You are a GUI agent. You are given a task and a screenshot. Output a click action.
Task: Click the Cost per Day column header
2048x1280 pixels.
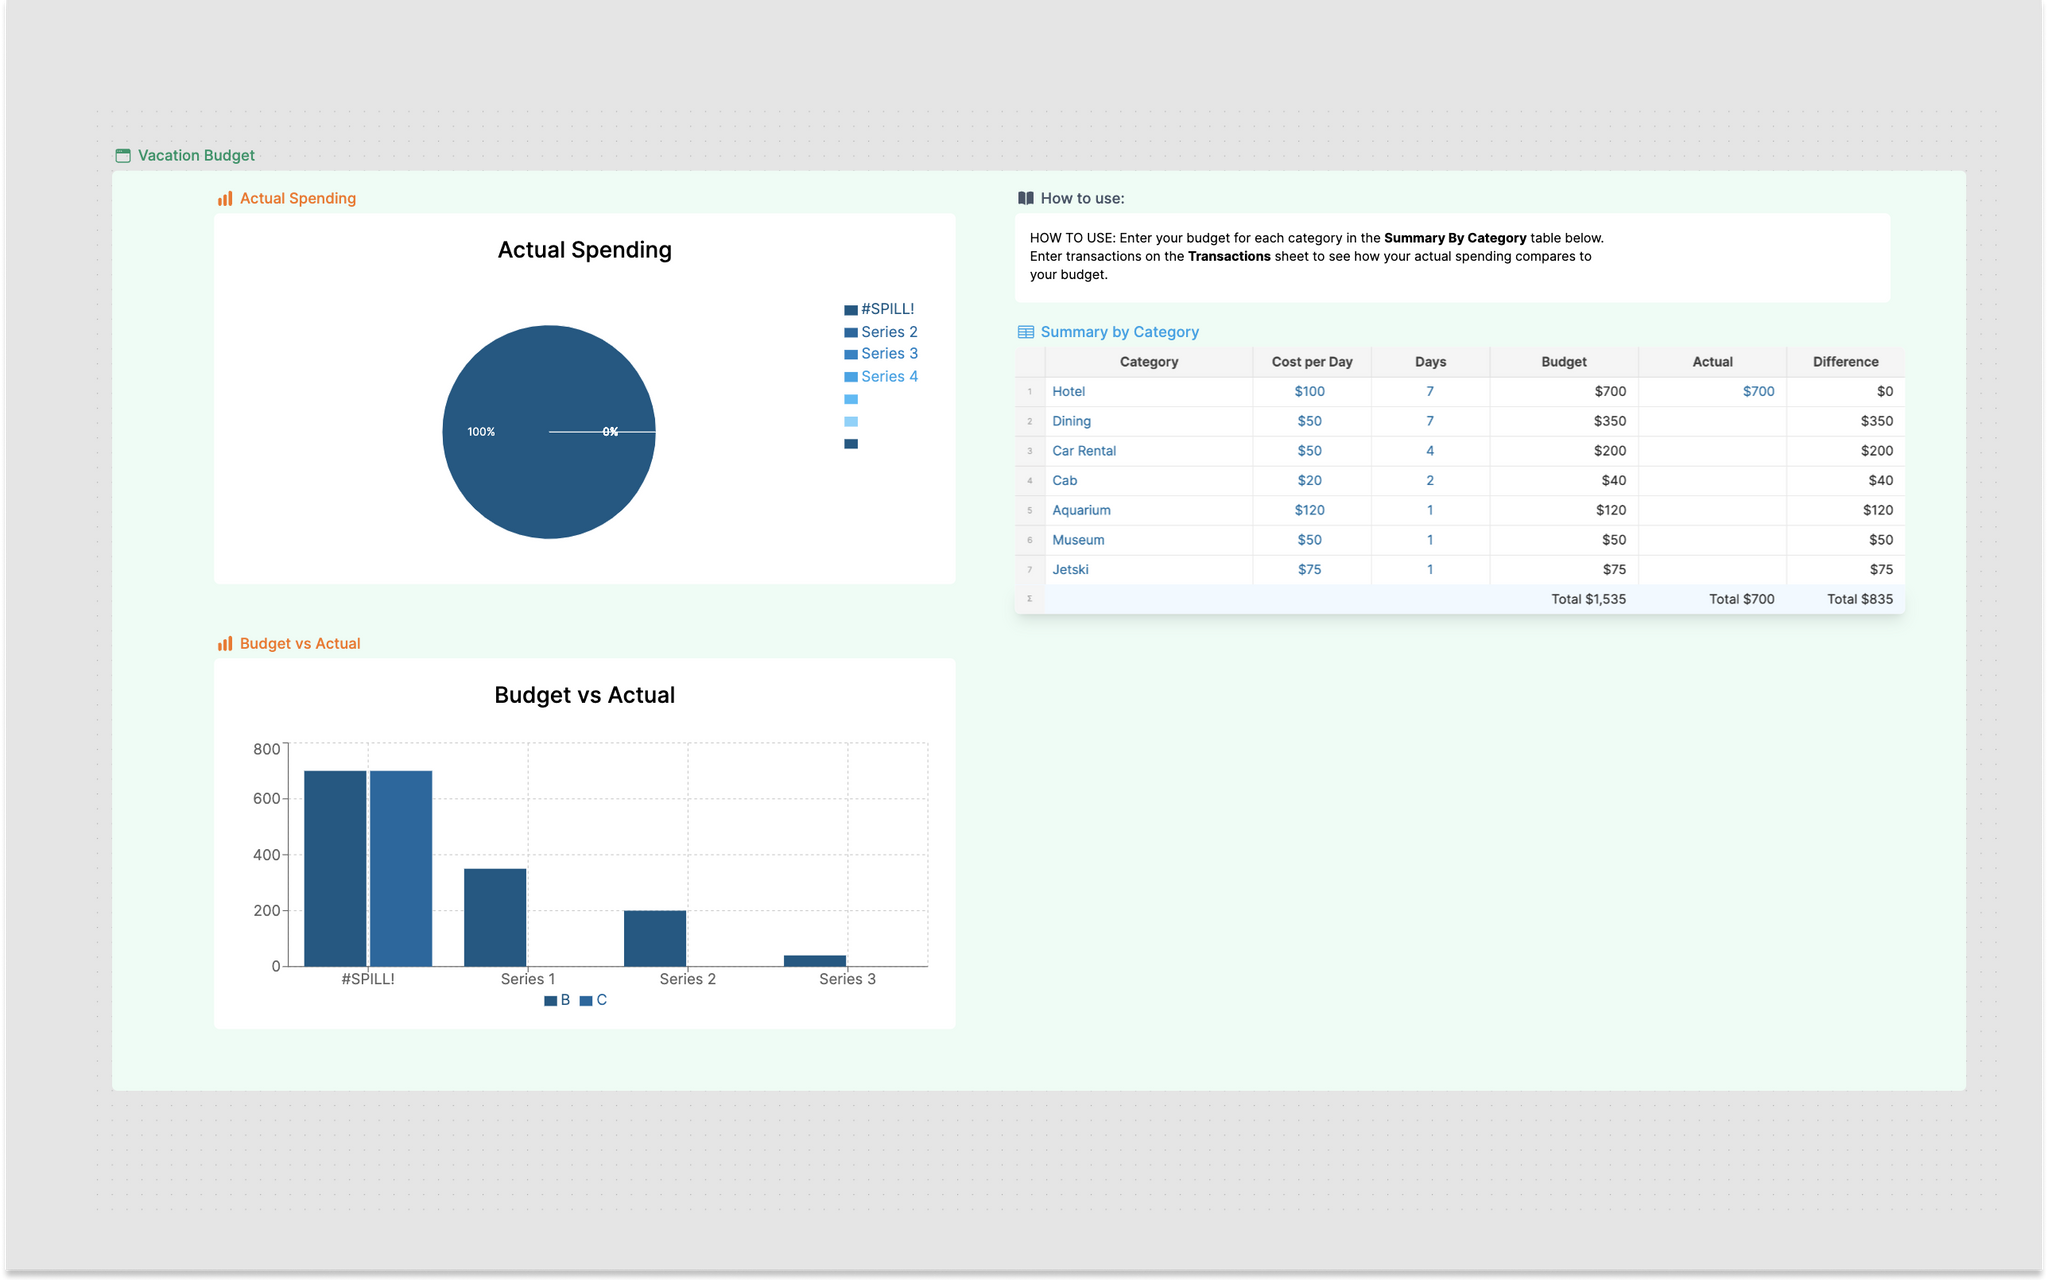pos(1311,362)
